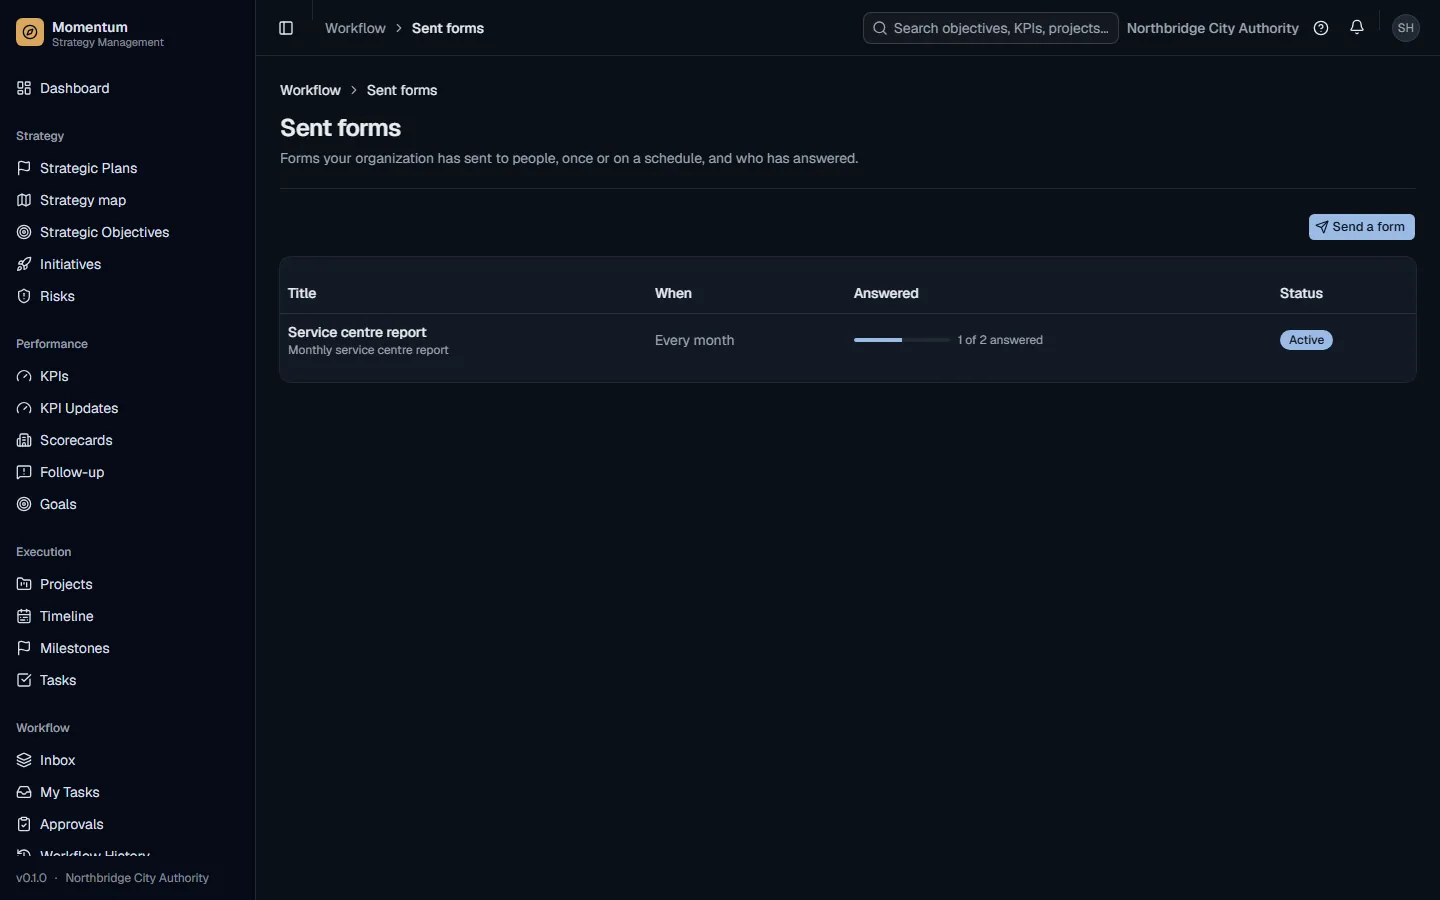Open Initiatives in the sidebar
The height and width of the screenshot is (900, 1440).
point(127,264)
